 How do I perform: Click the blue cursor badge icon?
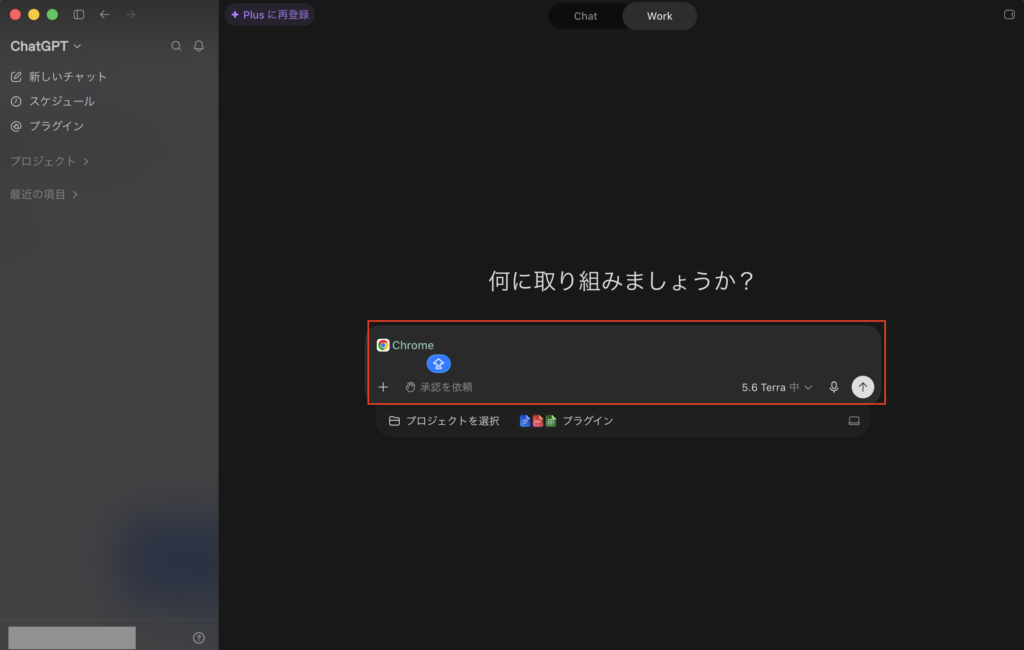pyautogui.click(x=438, y=364)
